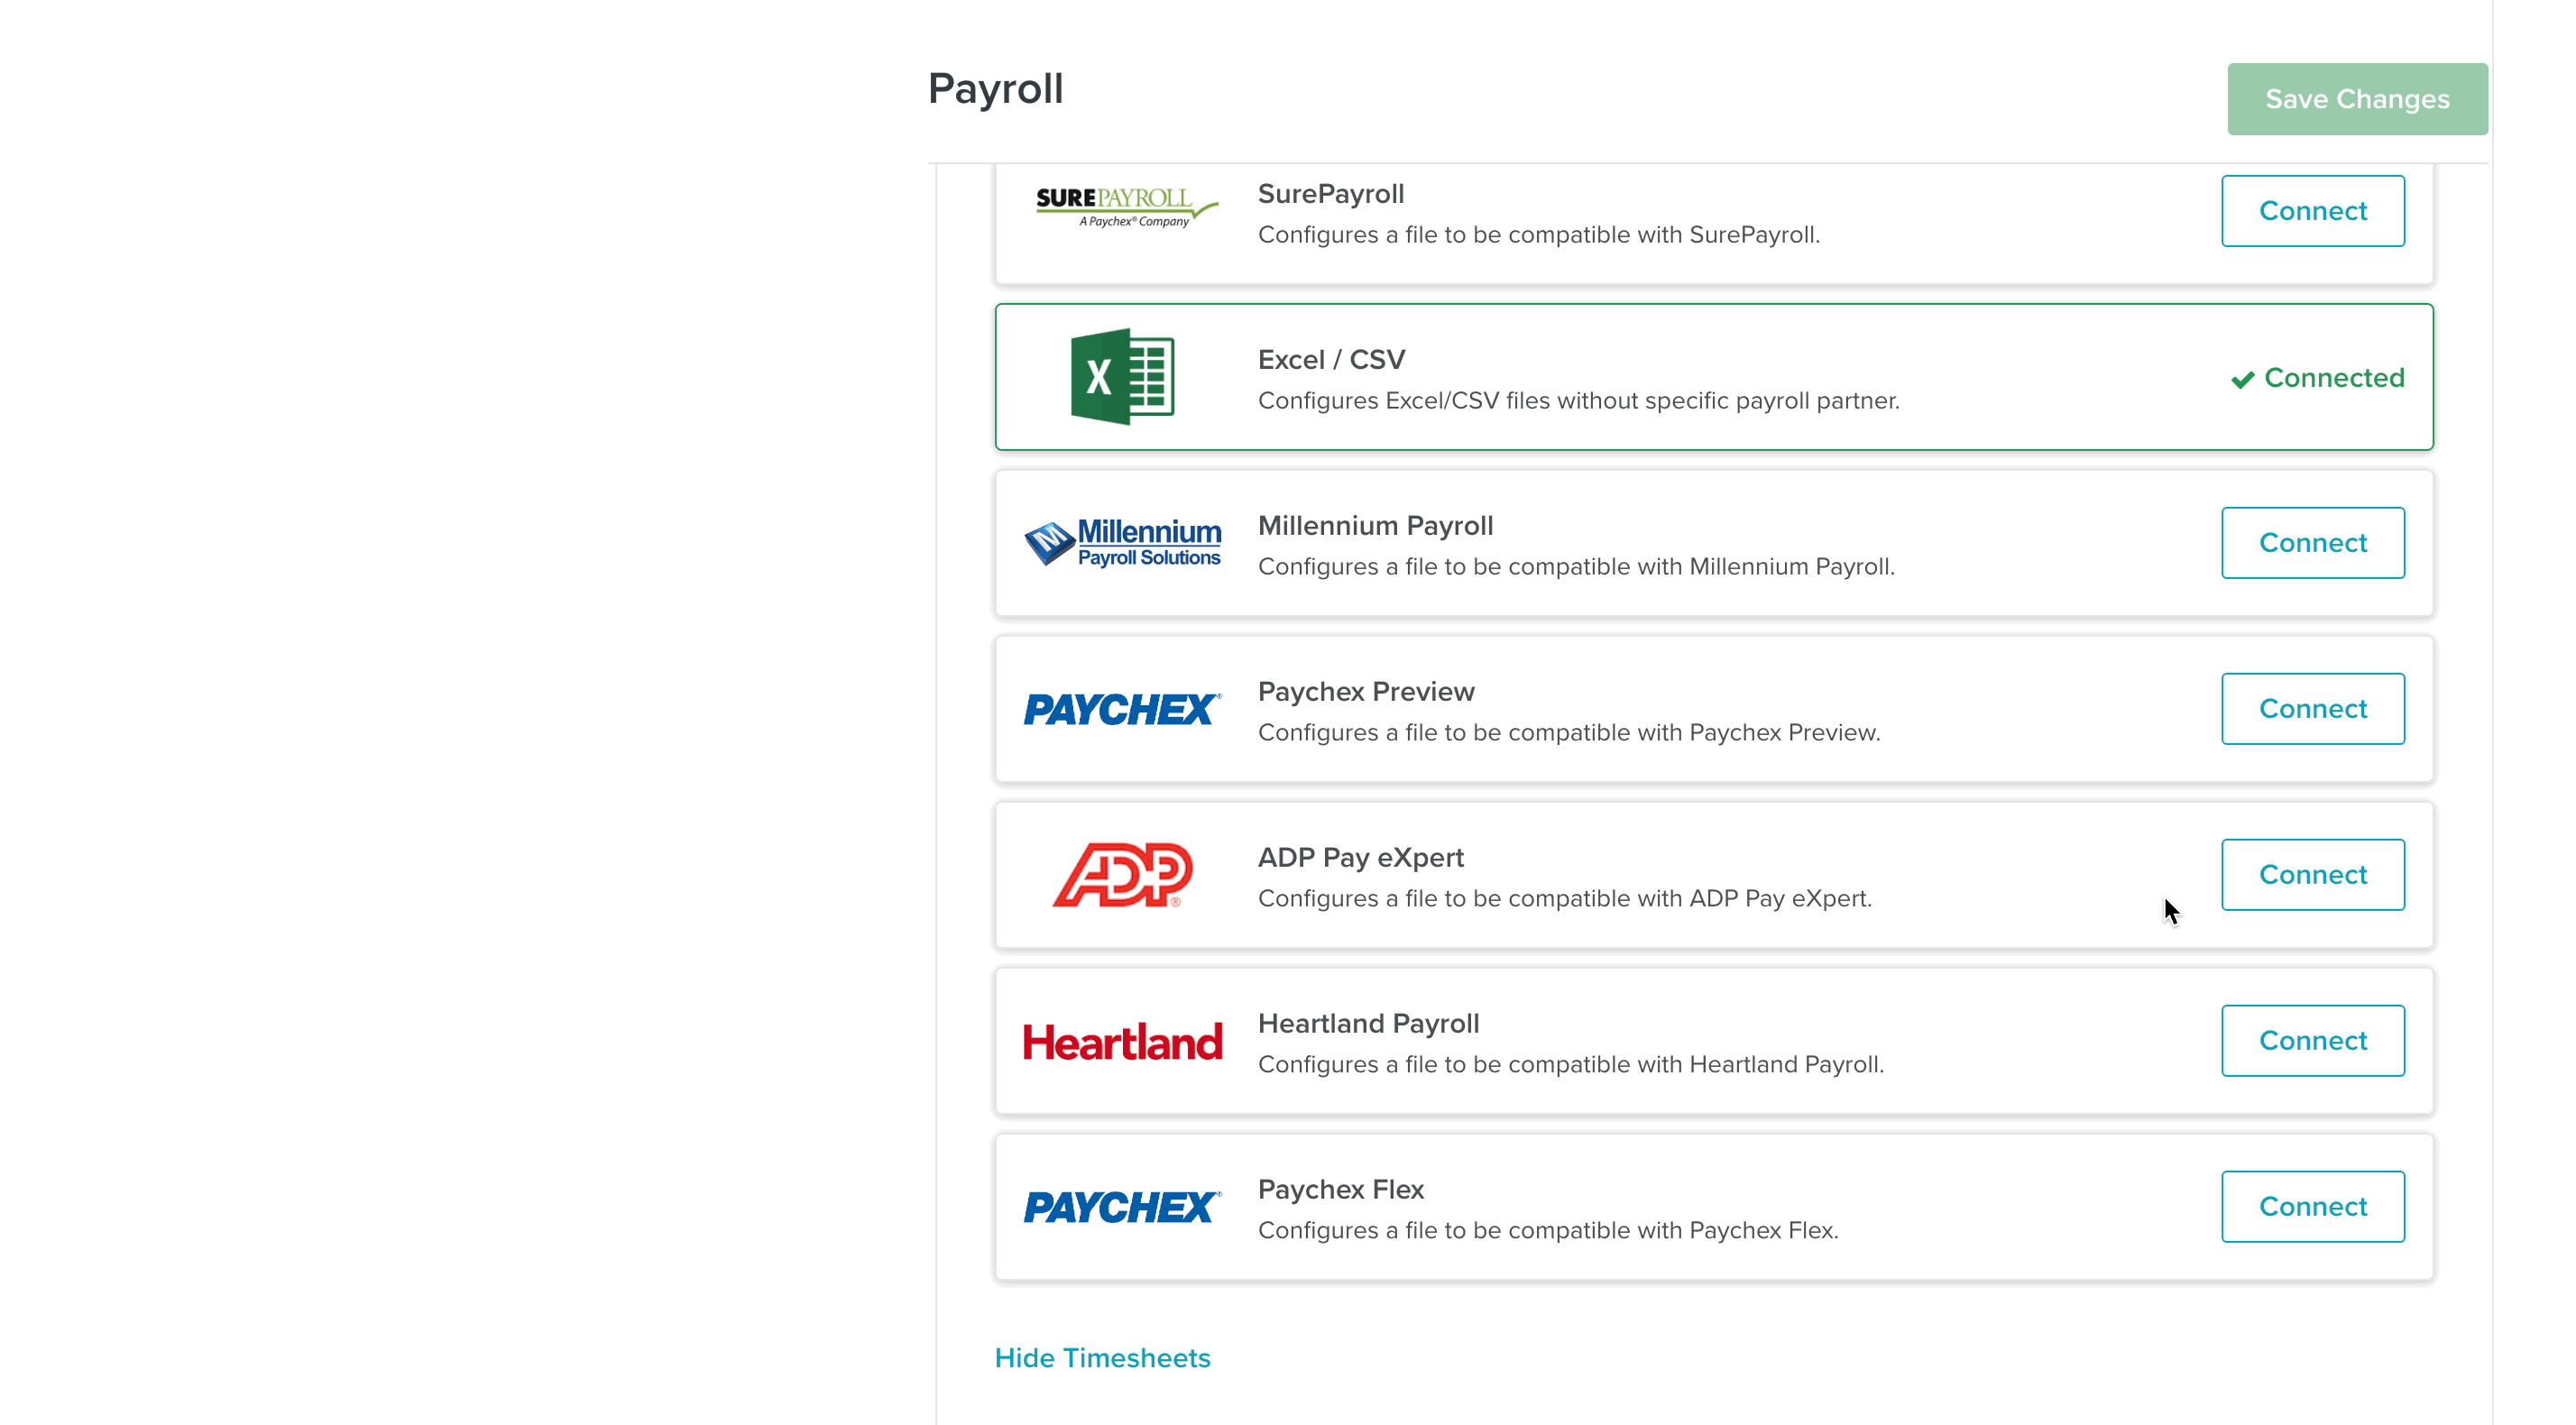
Task: Connect Millennium Payroll
Action: click(2312, 543)
